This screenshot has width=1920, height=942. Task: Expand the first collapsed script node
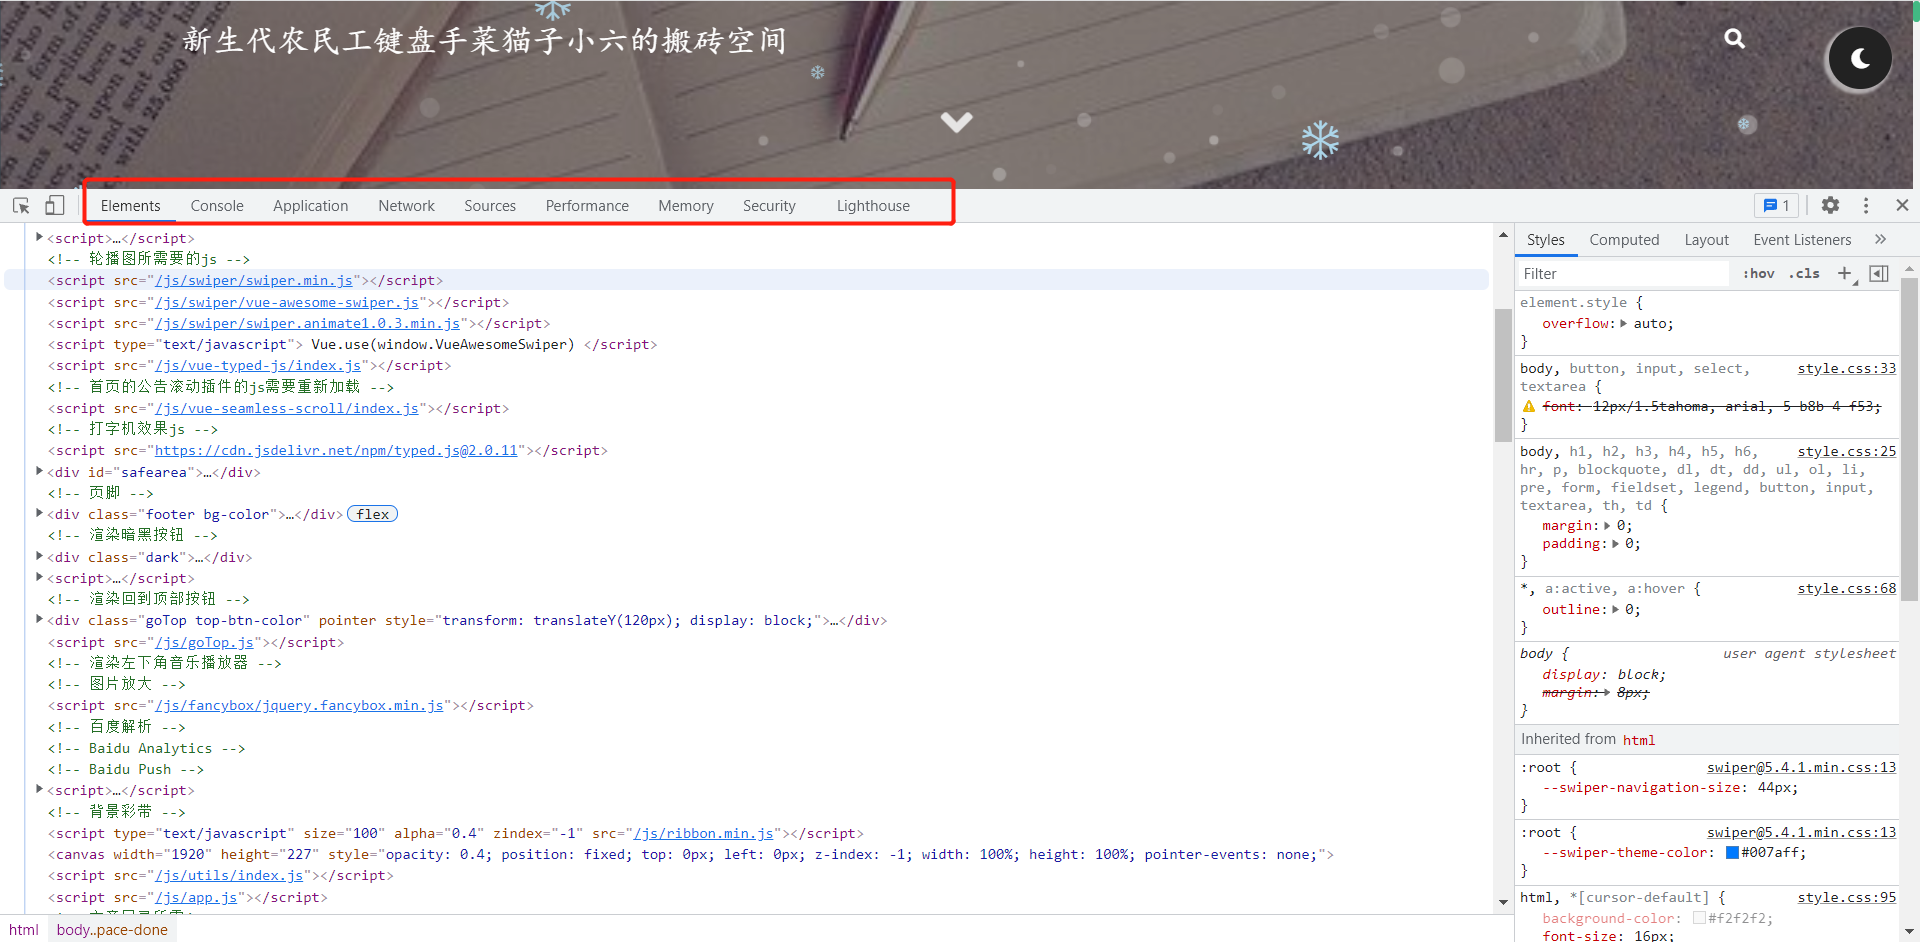point(39,237)
